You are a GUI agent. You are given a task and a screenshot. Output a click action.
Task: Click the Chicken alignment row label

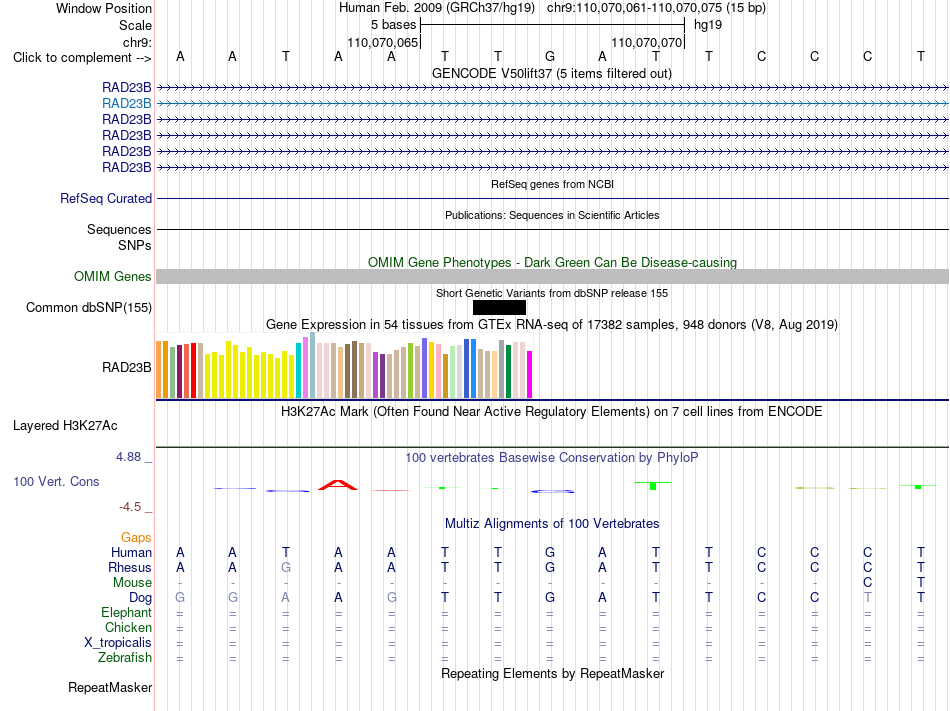[128, 627]
